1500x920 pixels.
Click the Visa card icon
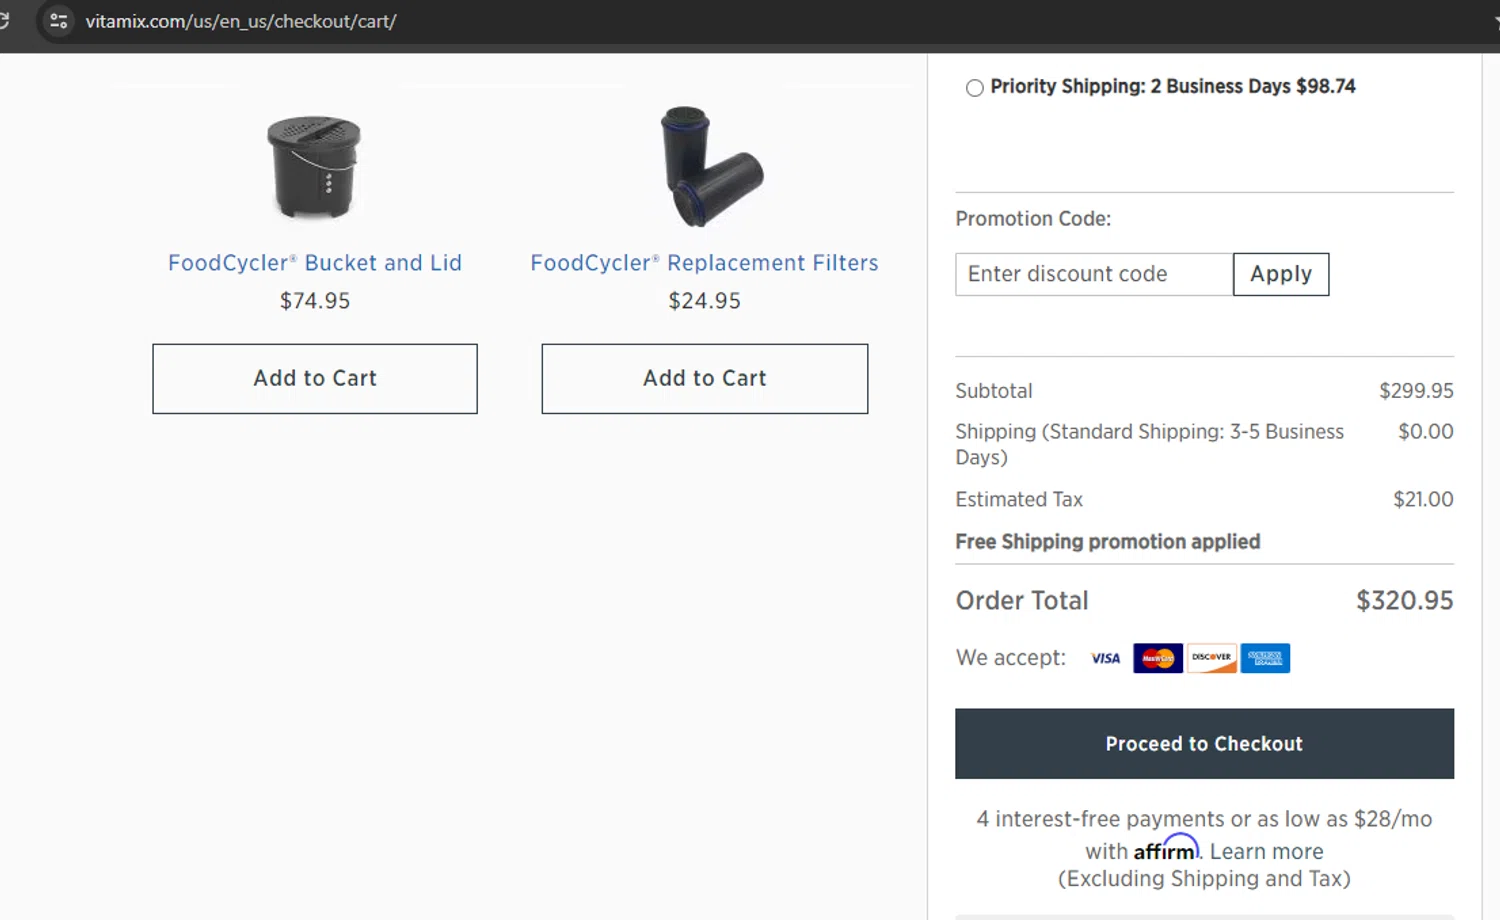pos(1105,658)
